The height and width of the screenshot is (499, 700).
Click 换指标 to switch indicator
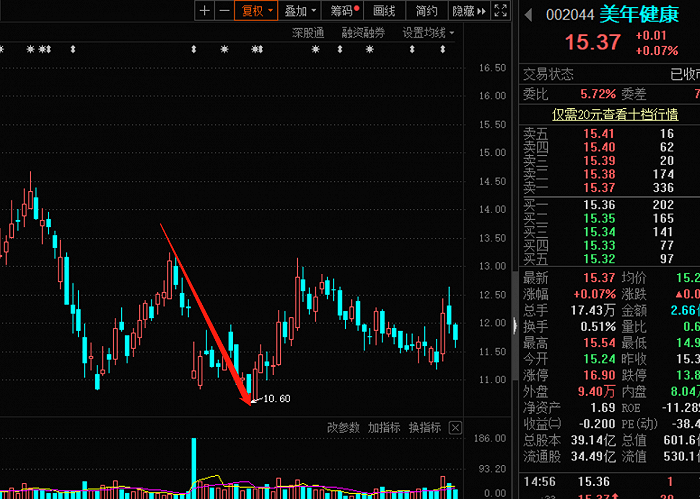click(425, 428)
